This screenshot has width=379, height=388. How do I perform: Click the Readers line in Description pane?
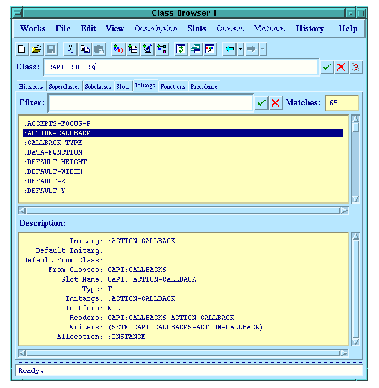[152, 317]
